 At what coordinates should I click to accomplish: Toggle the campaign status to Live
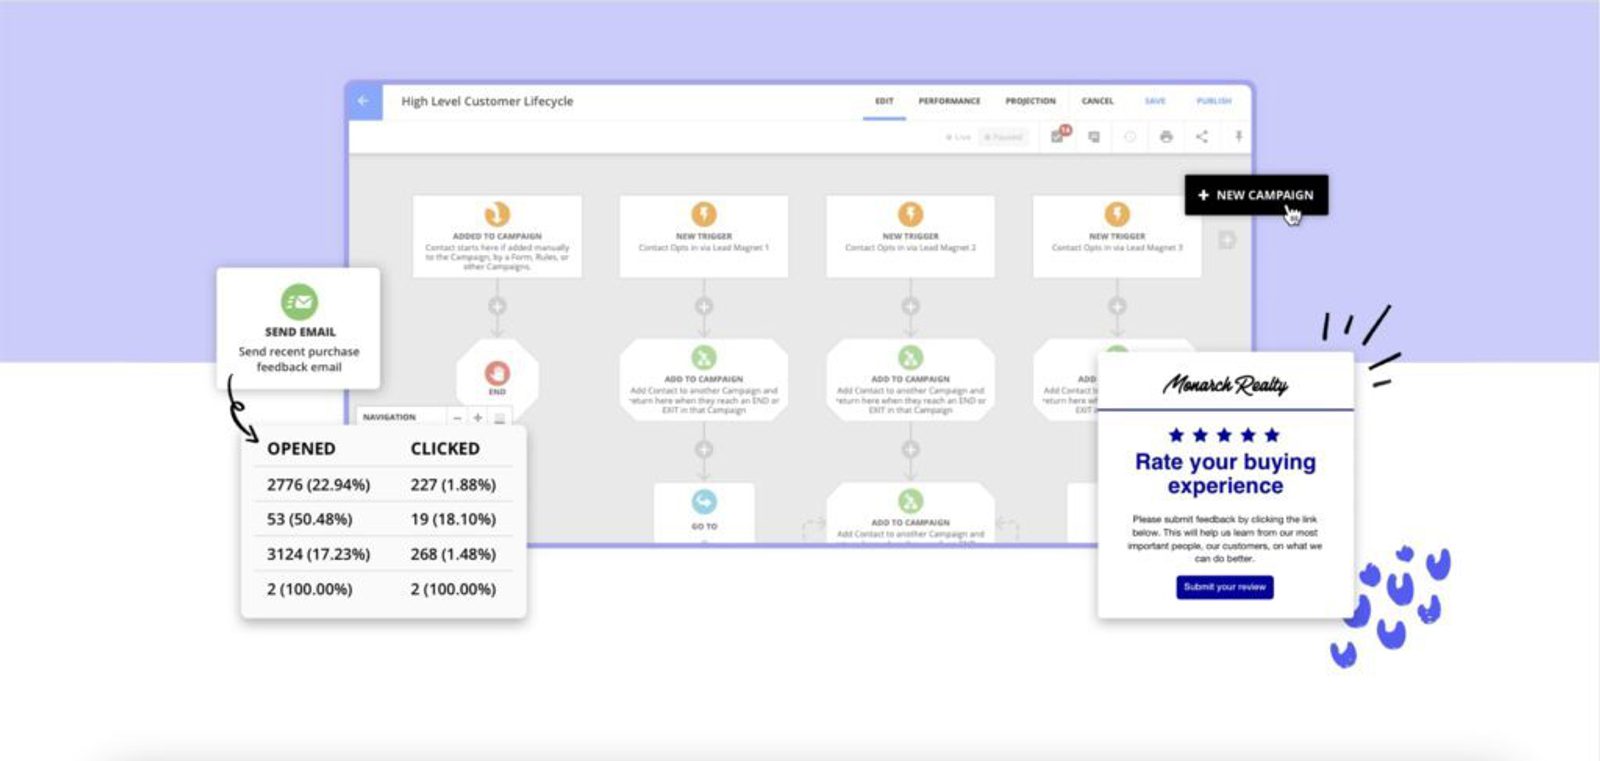(958, 137)
